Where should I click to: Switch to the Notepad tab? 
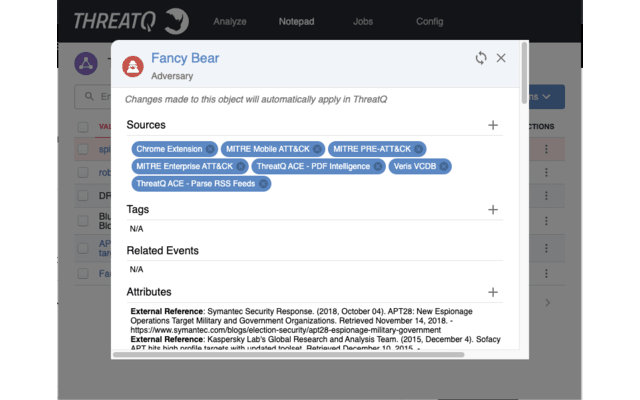(x=296, y=22)
